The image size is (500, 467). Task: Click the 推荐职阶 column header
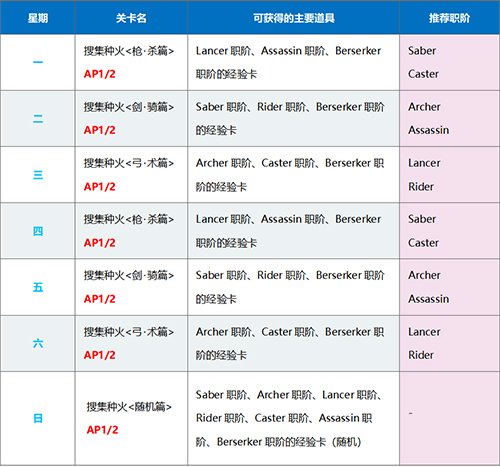click(x=449, y=18)
